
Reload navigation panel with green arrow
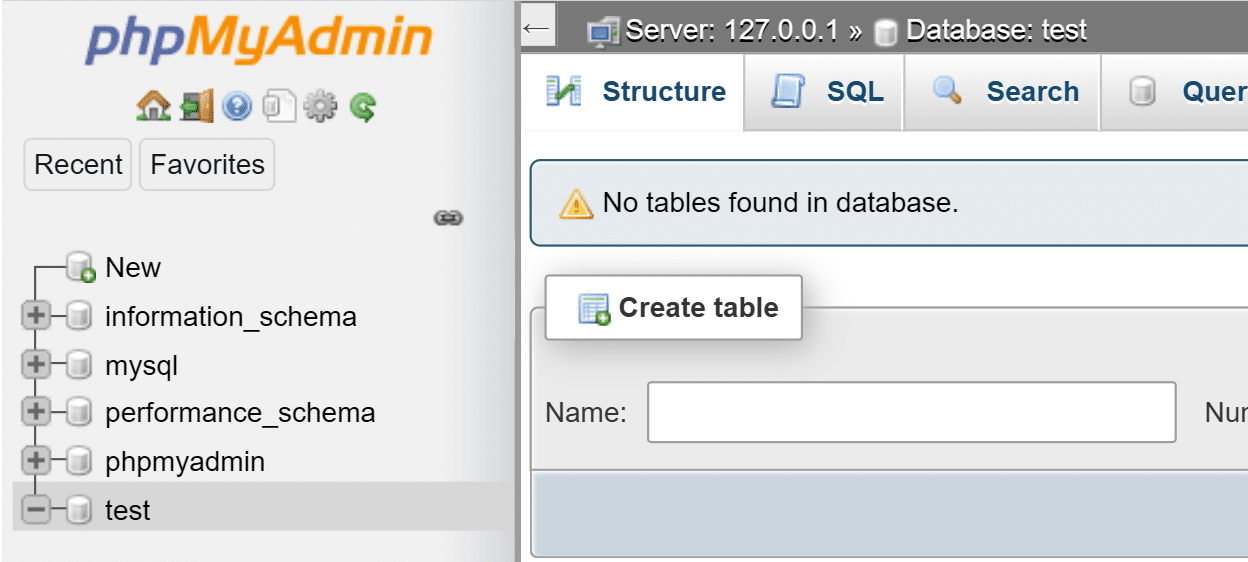tap(362, 106)
